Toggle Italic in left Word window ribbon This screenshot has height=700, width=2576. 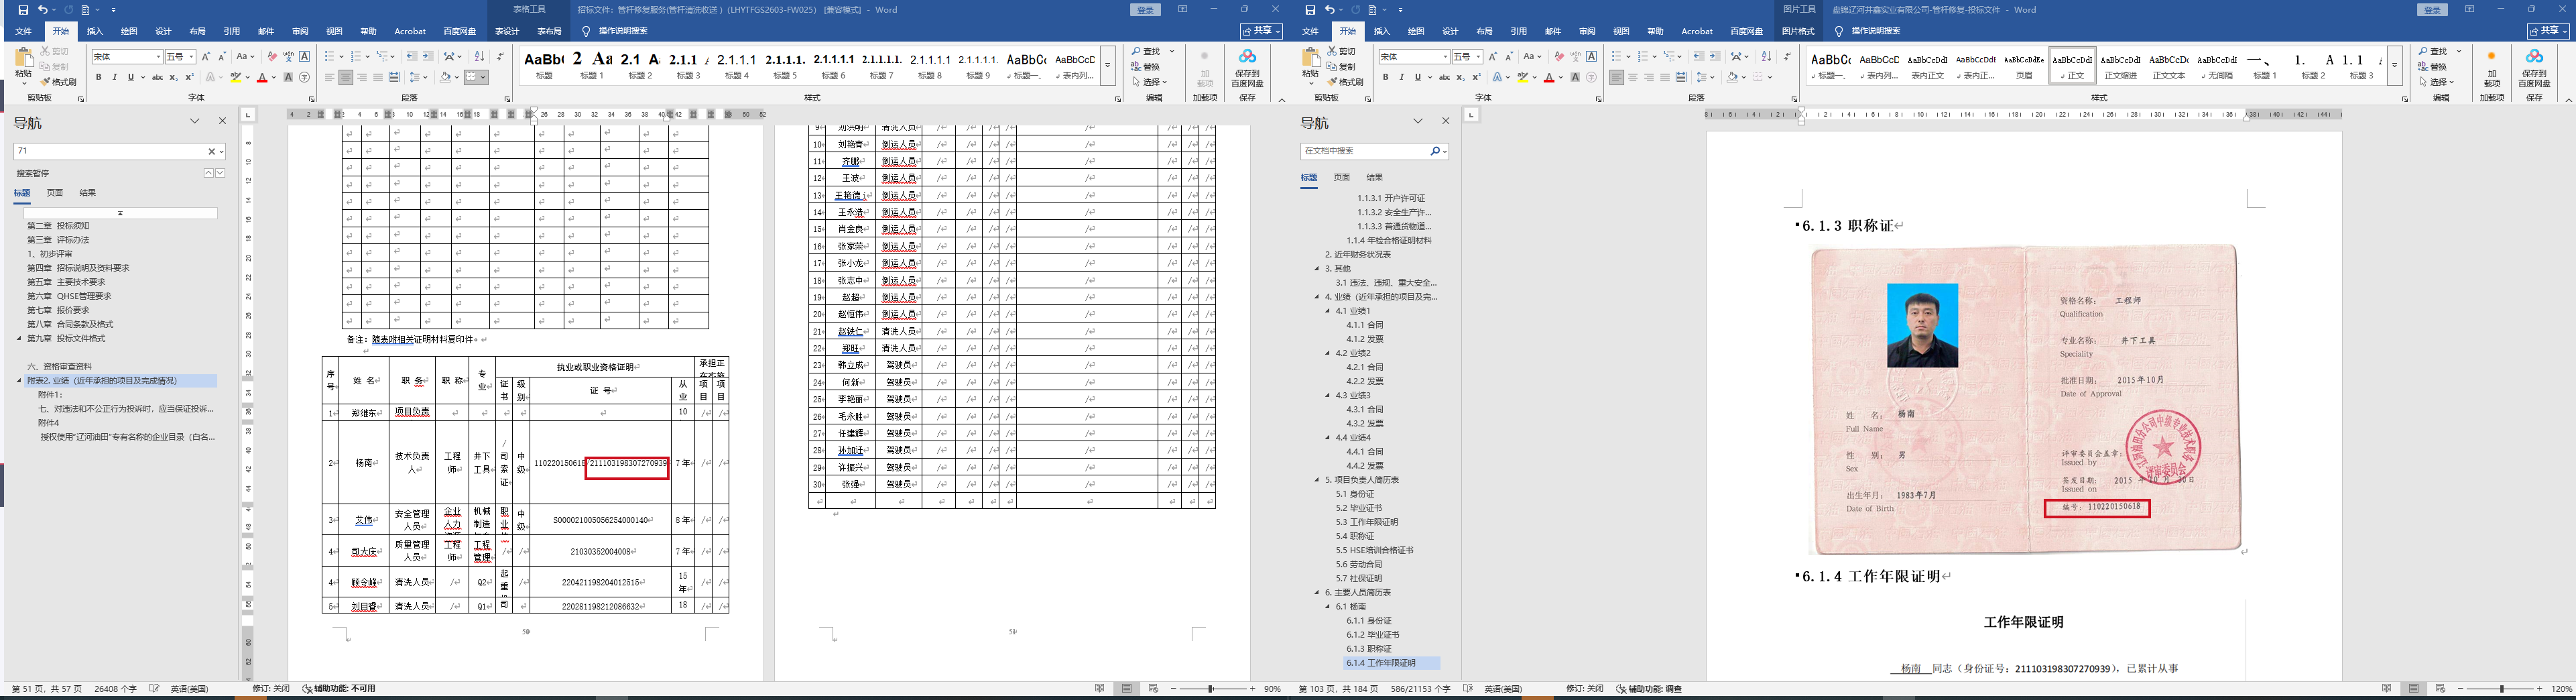[114, 77]
